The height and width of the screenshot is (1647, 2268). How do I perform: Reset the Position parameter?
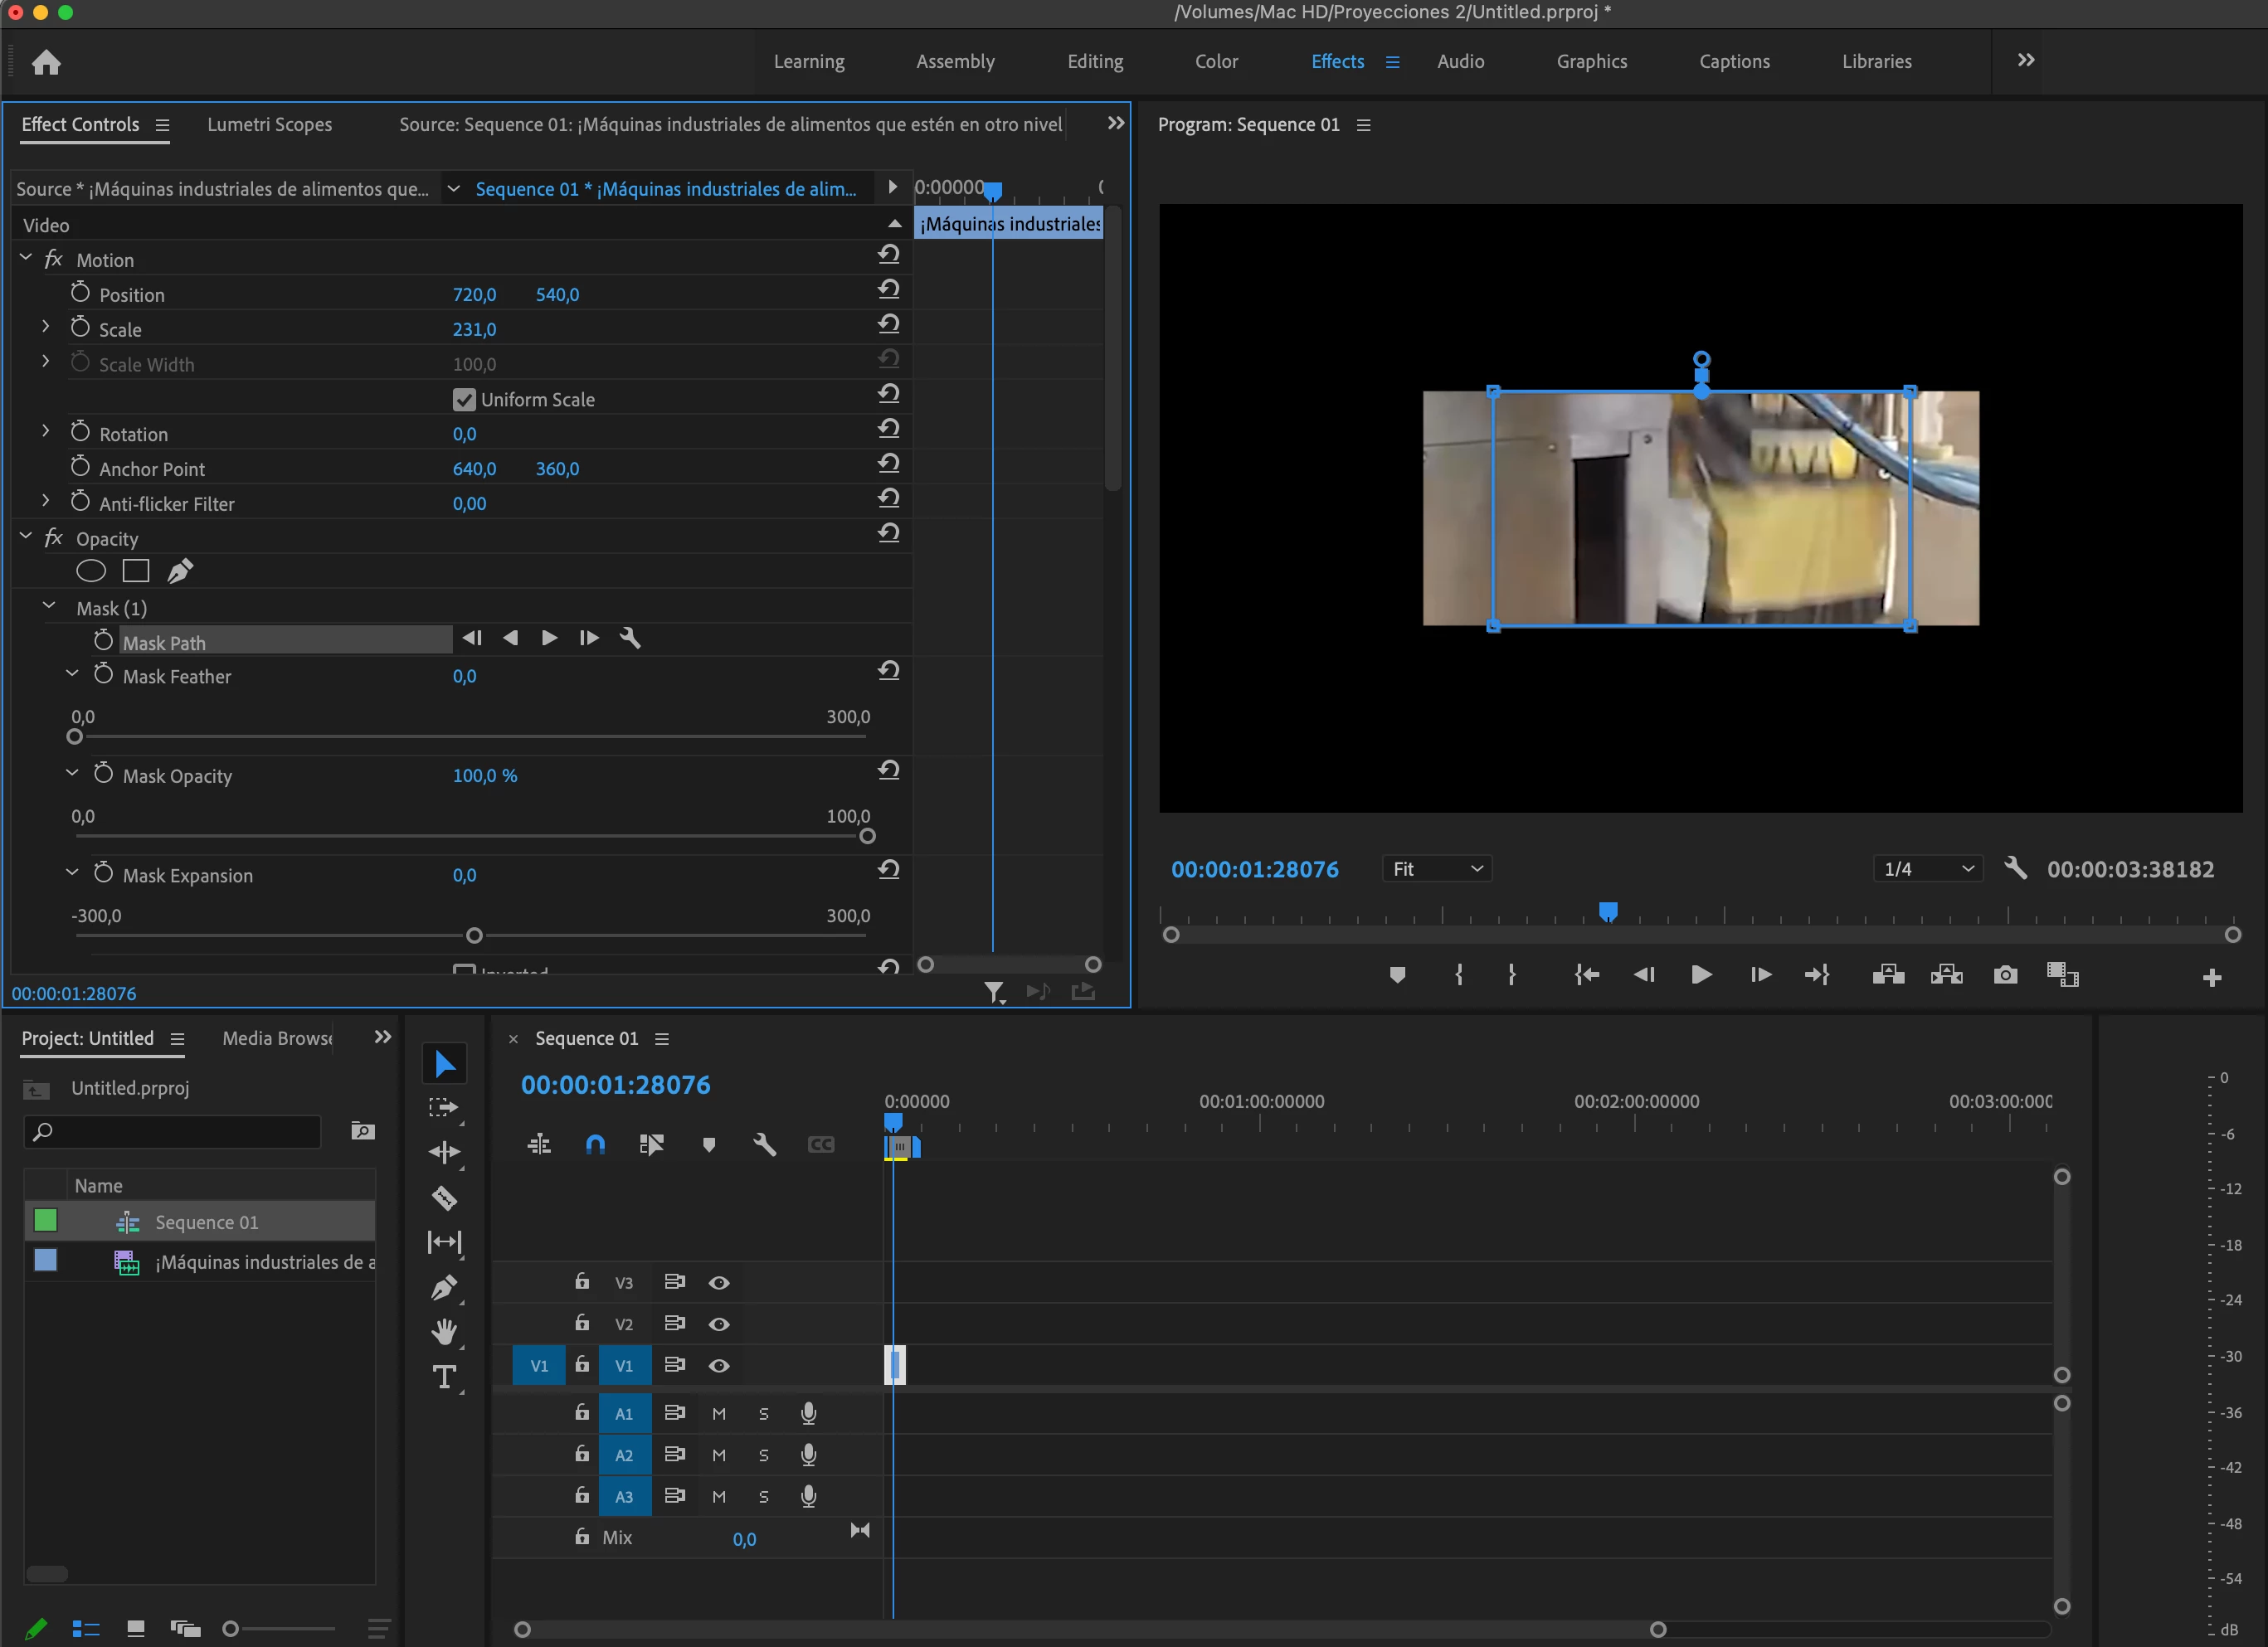(889, 290)
